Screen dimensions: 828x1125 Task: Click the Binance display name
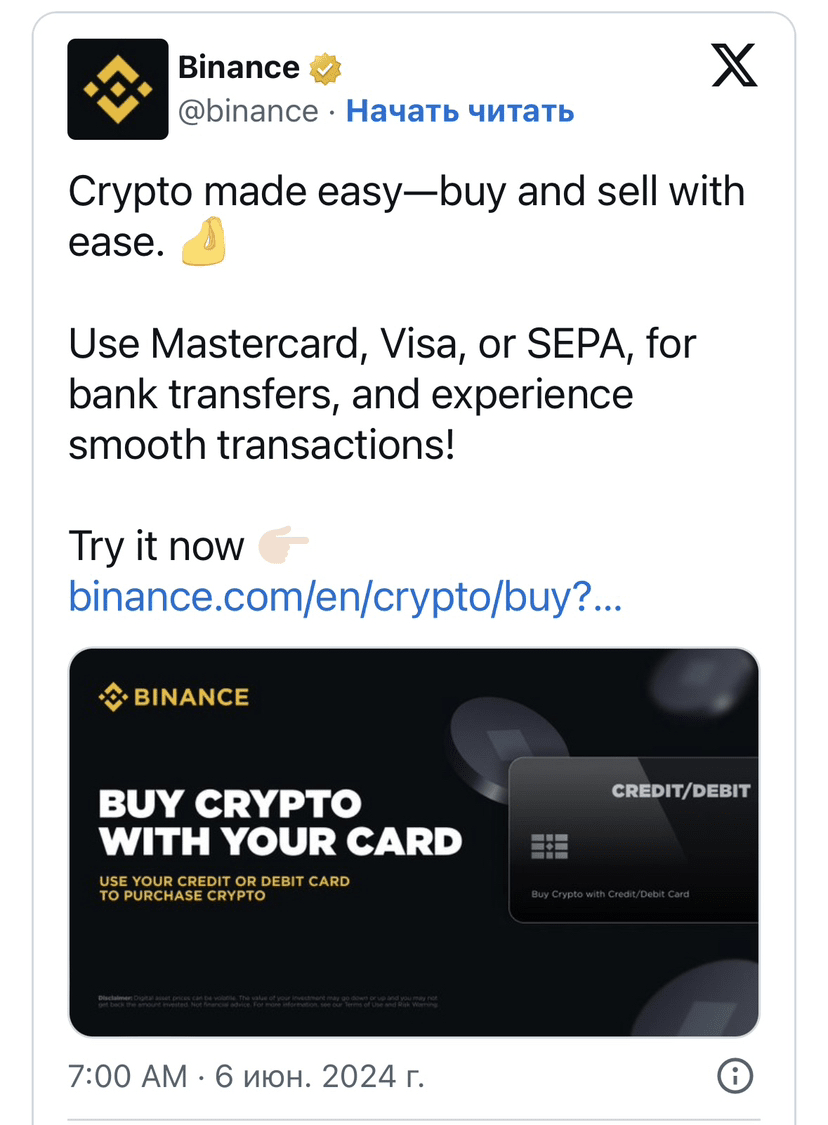(x=237, y=66)
